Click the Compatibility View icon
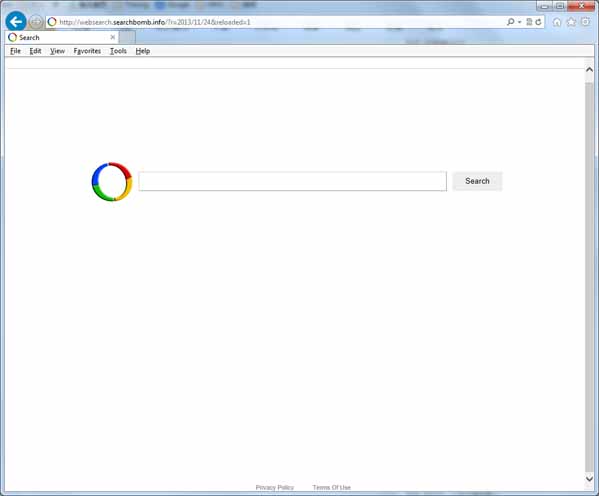The width and height of the screenshot is (599, 496). coord(529,22)
